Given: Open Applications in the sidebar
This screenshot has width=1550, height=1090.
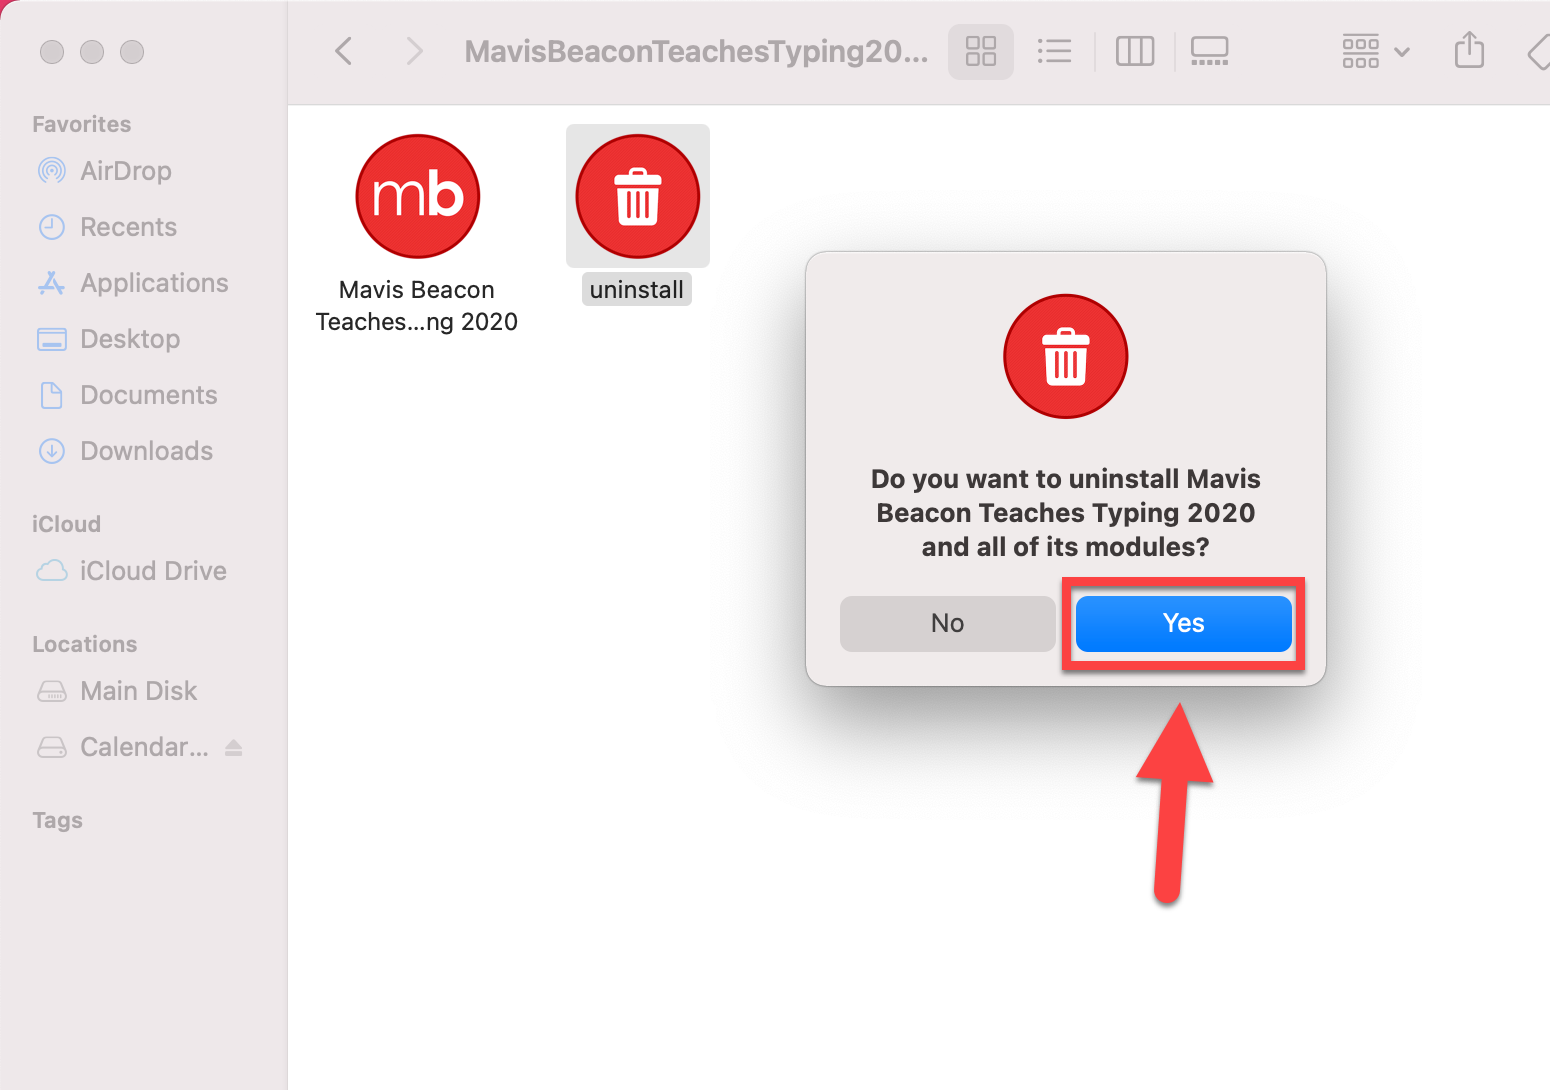Looking at the screenshot, I should (x=133, y=283).
